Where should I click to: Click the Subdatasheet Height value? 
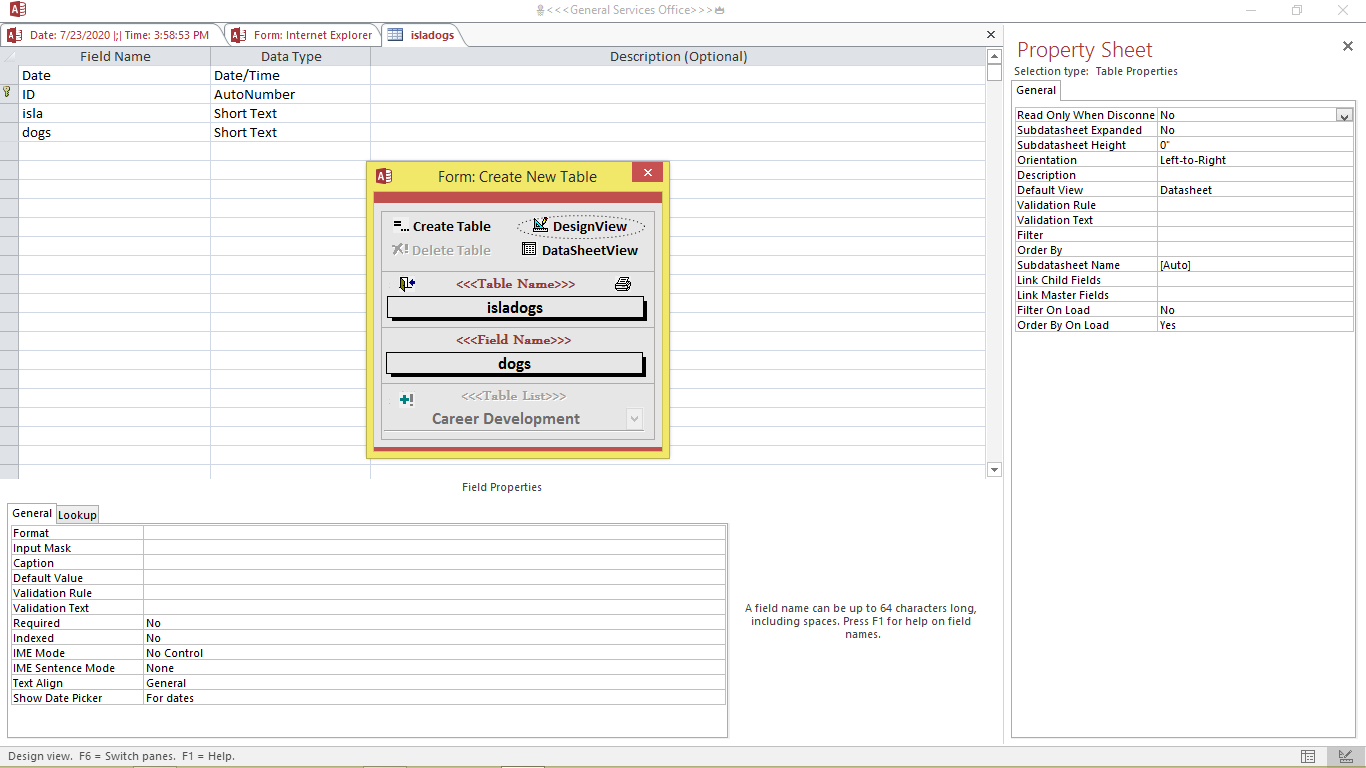coord(1255,145)
